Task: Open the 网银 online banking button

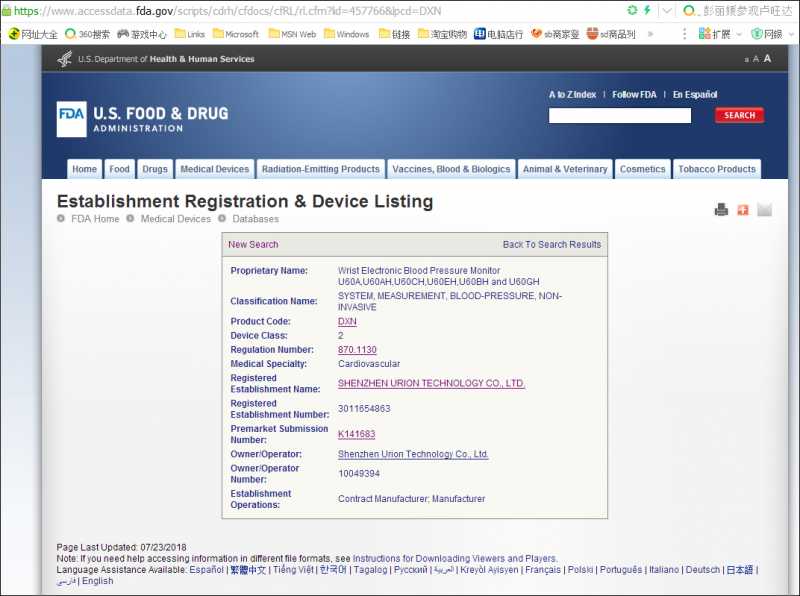Action: pos(767,34)
